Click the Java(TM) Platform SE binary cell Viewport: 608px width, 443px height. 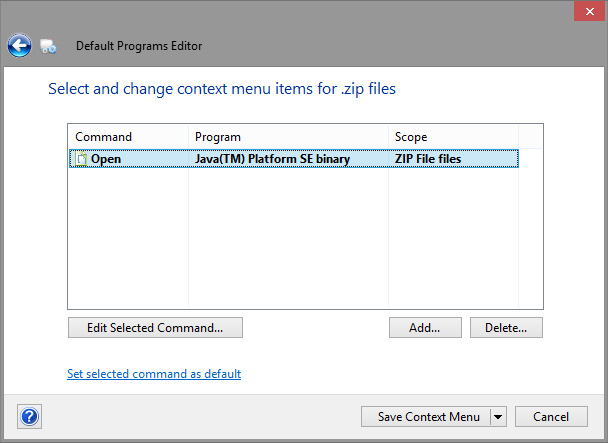coord(272,158)
